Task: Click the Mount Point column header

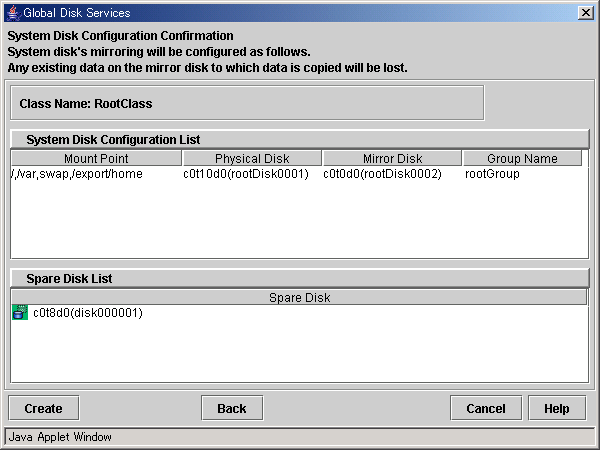Action: (x=96, y=158)
